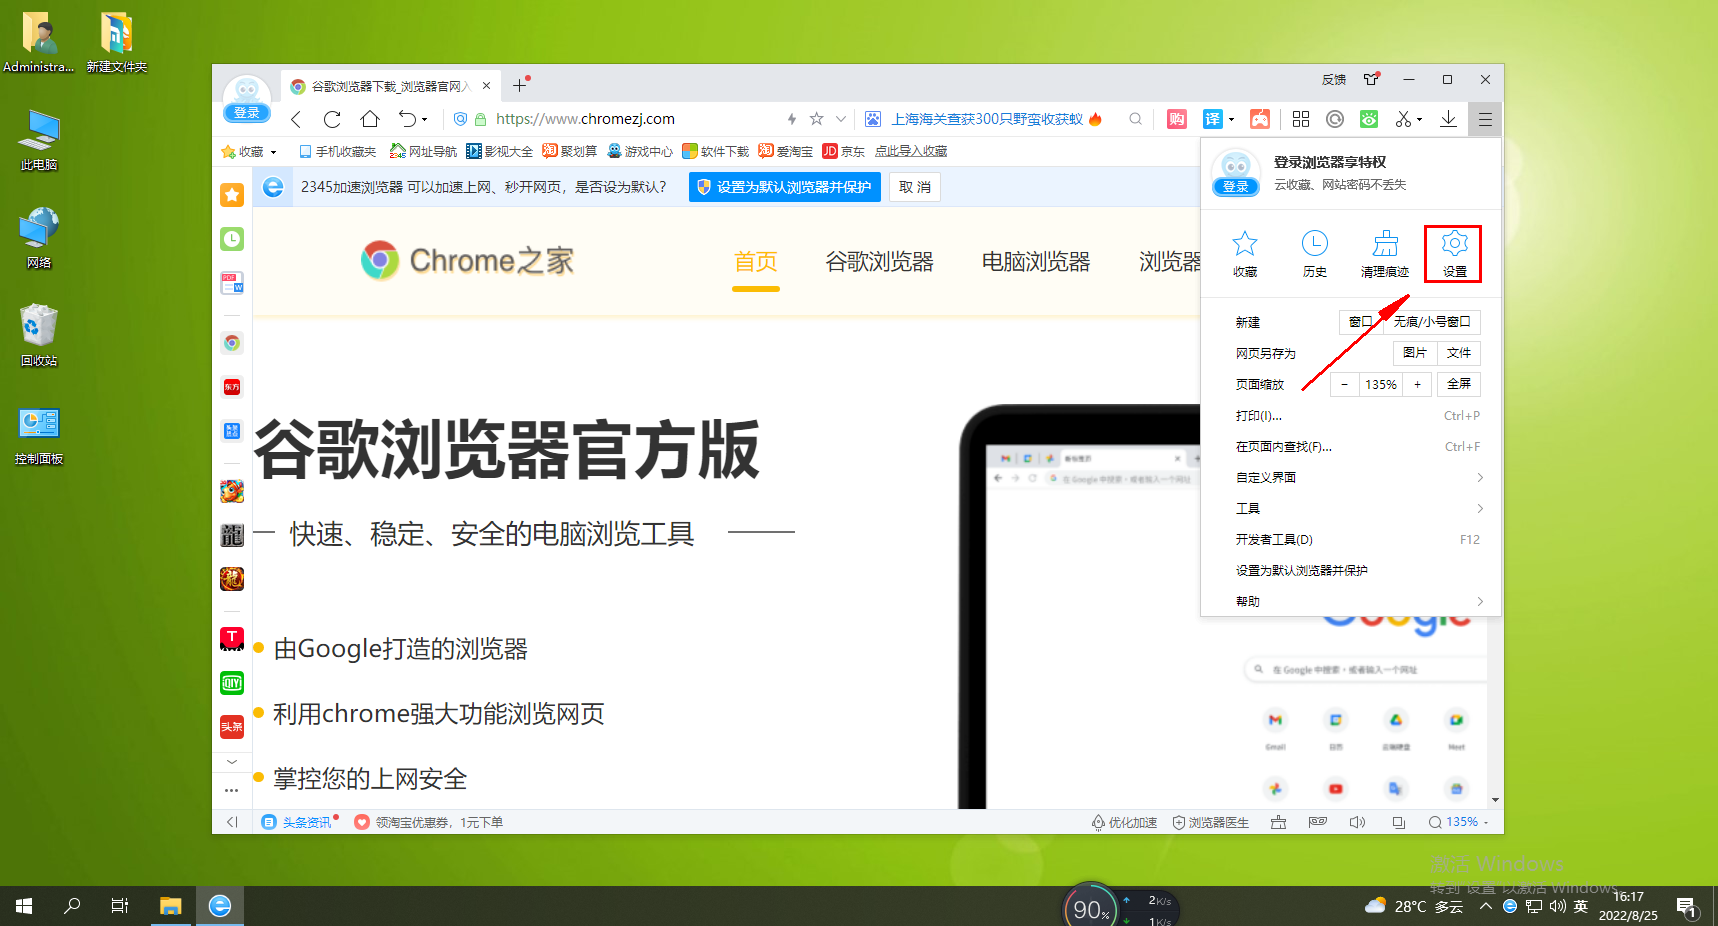Open sidebar green clock history icon

coord(232,239)
